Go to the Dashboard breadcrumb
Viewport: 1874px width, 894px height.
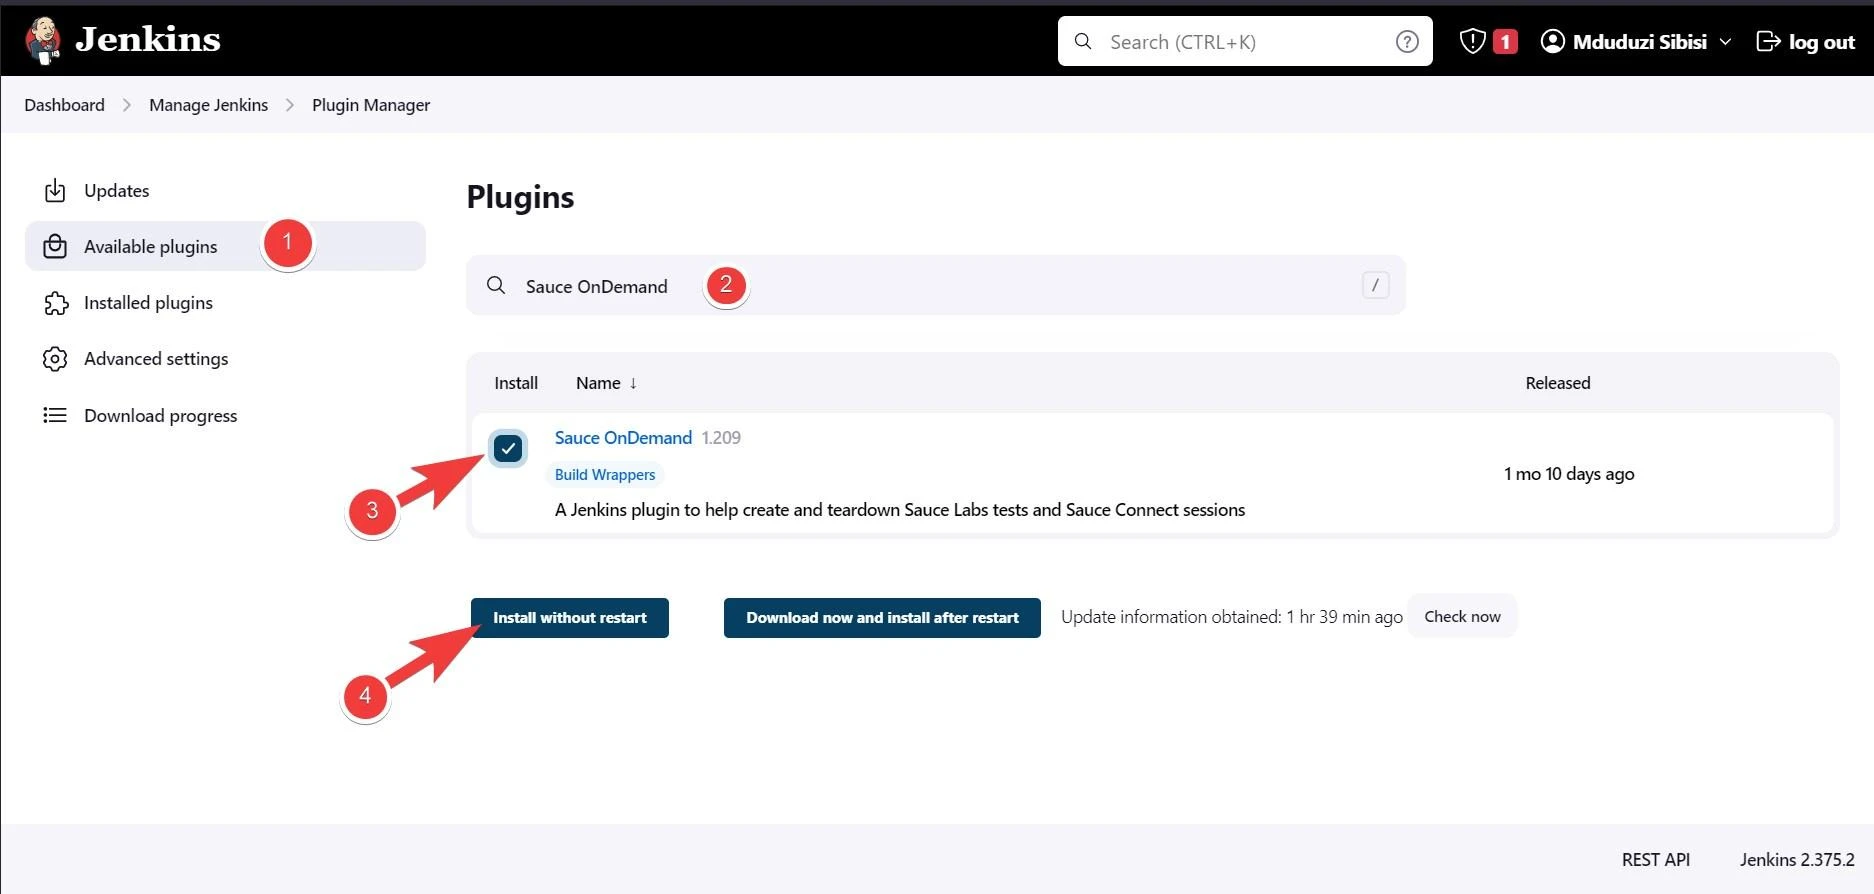(x=64, y=105)
